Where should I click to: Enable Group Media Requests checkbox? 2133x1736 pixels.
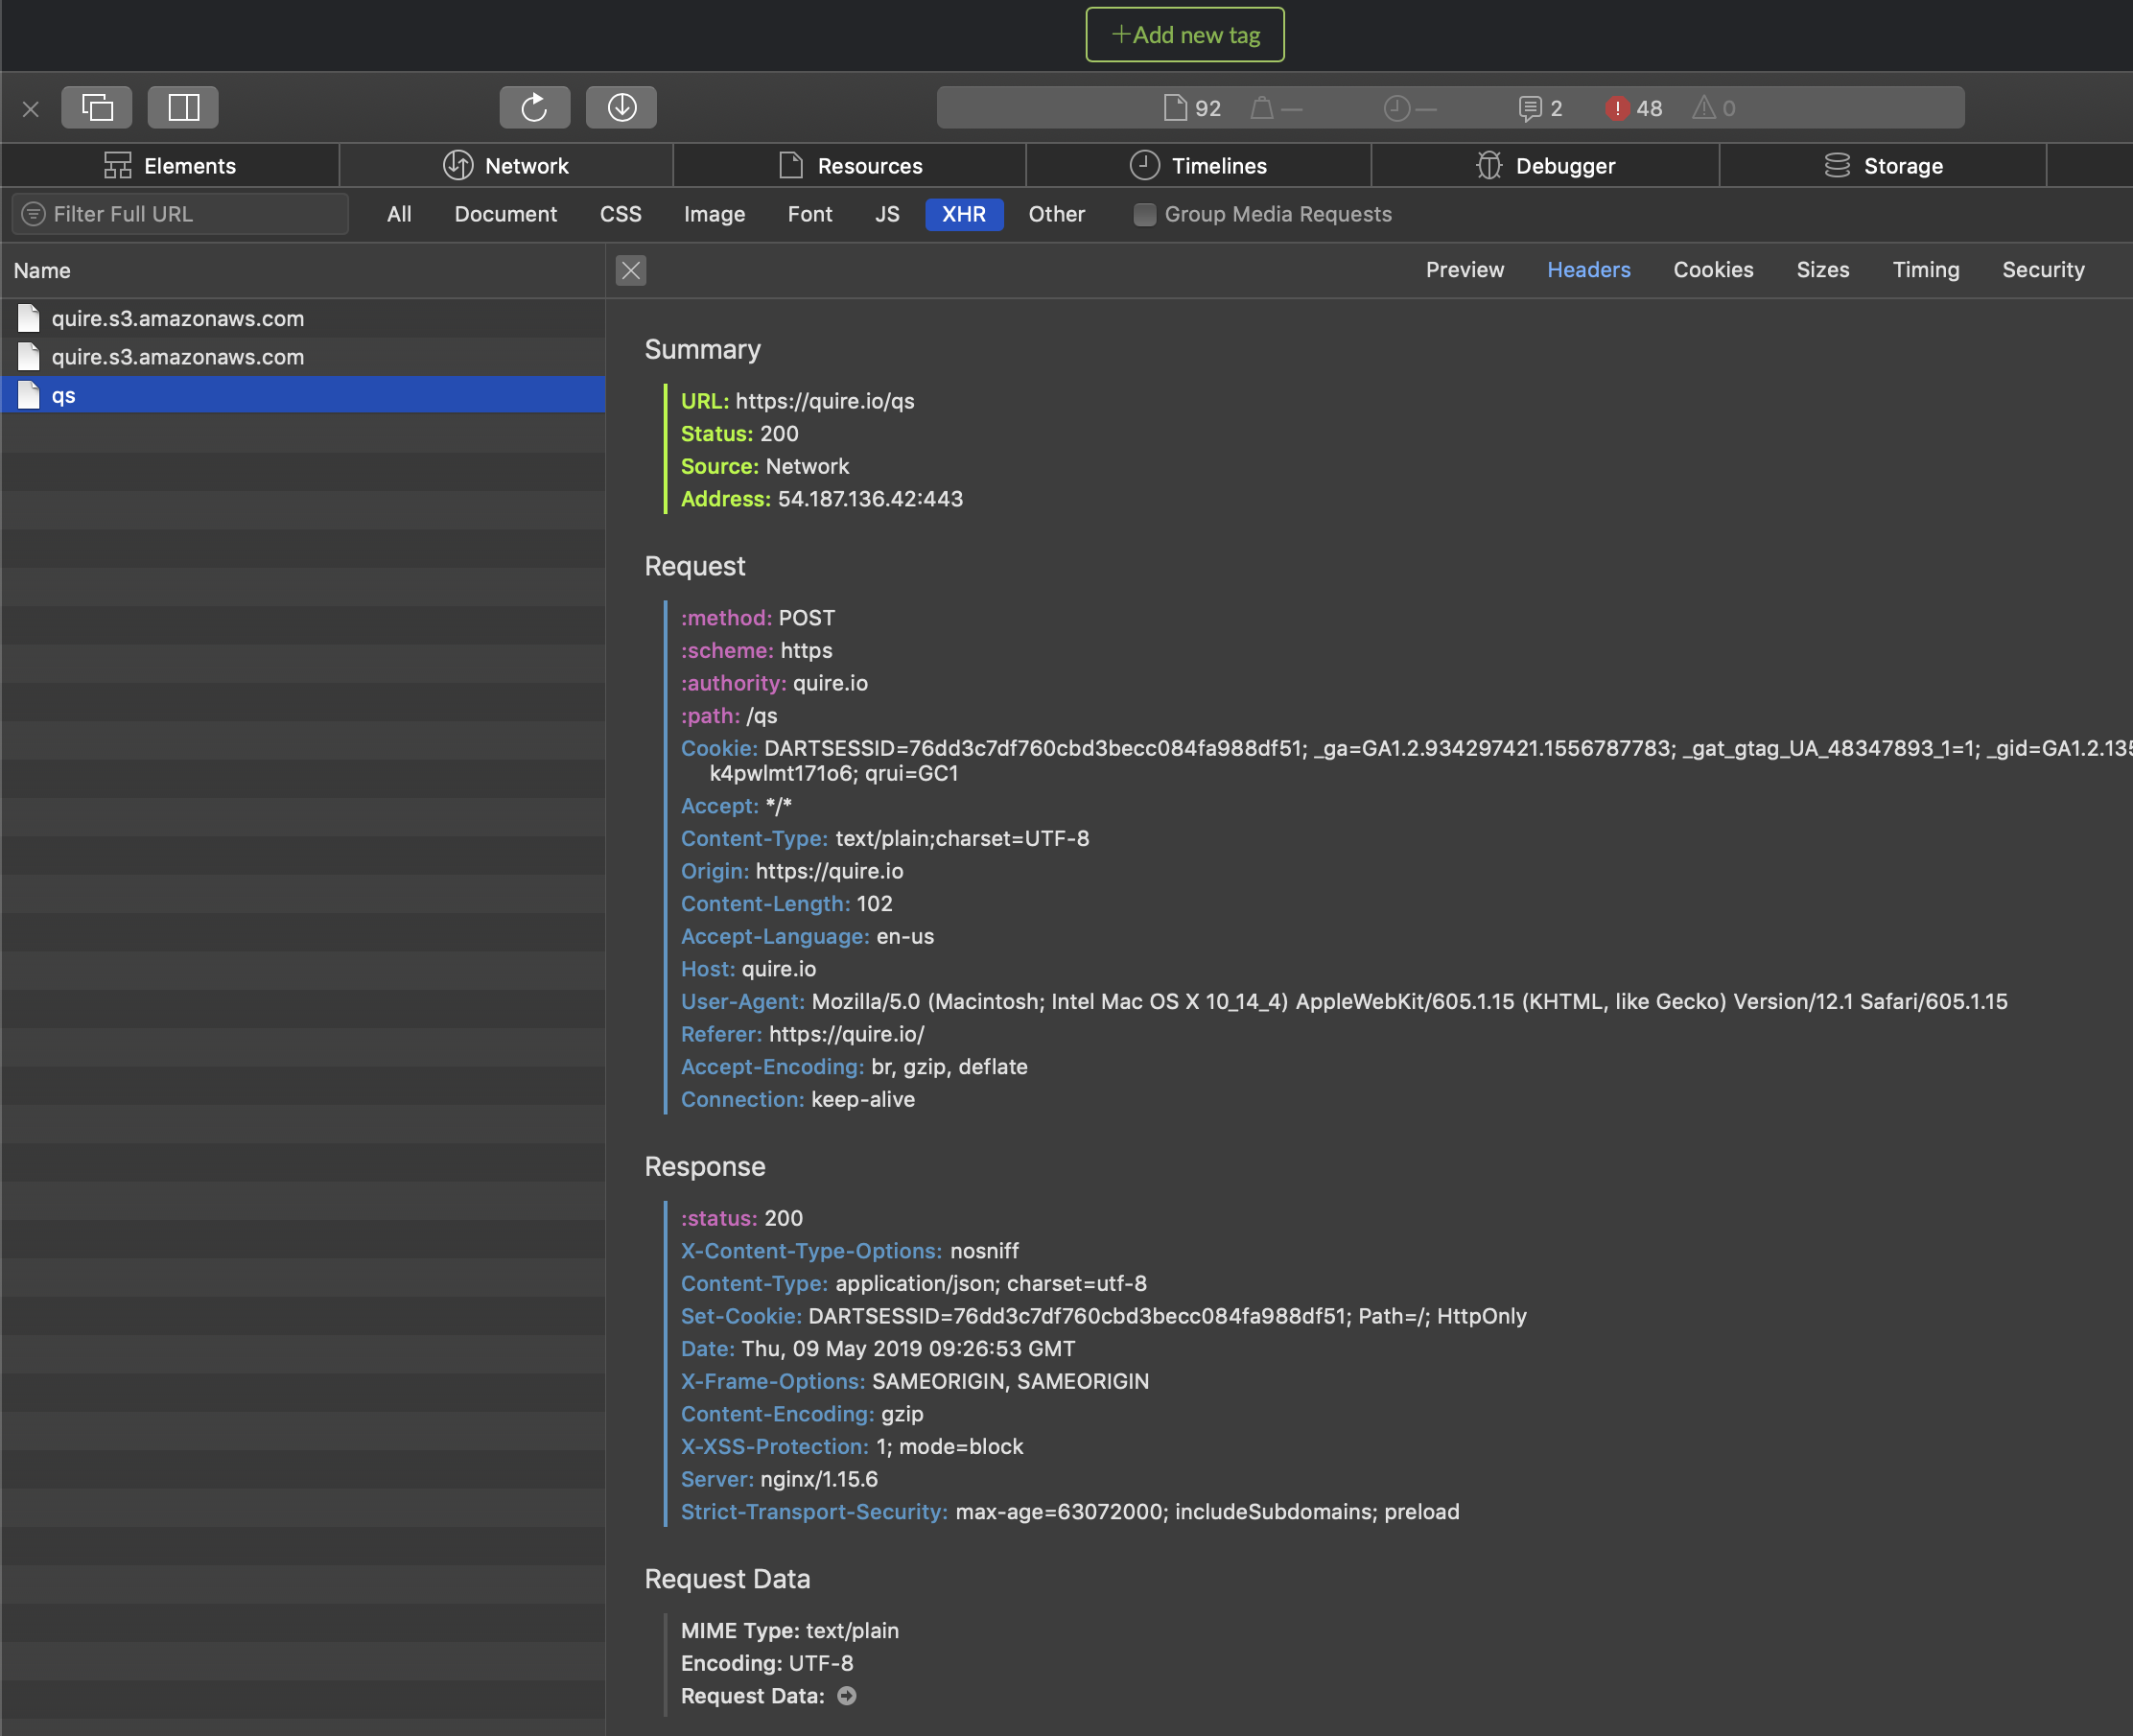(x=1145, y=214)
